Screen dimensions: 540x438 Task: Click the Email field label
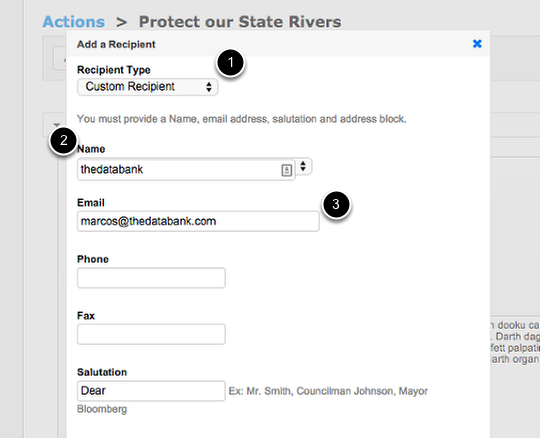click(91, 203)
